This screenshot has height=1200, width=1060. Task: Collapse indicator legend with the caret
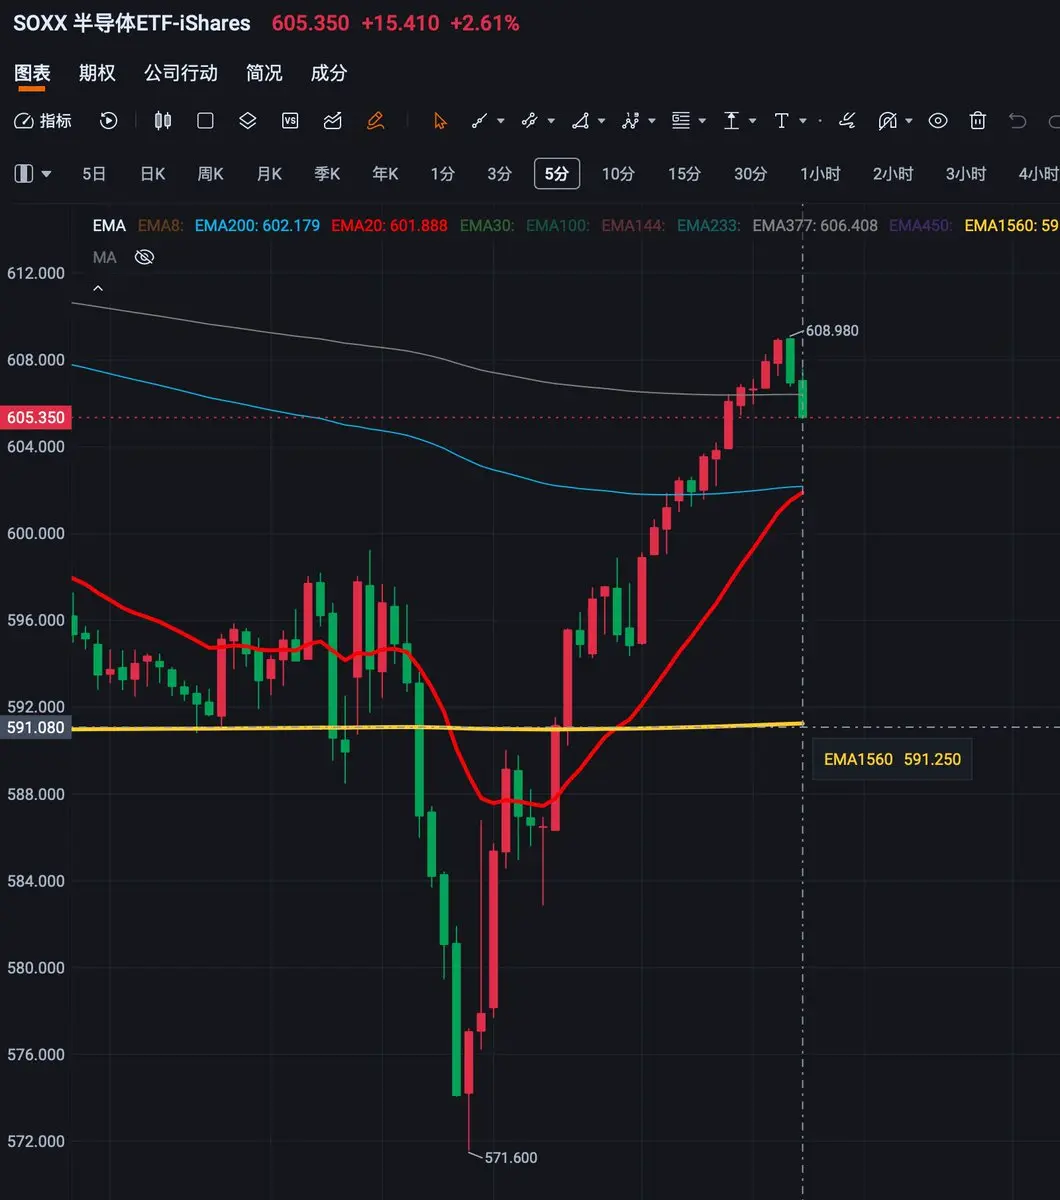point(98,288)
